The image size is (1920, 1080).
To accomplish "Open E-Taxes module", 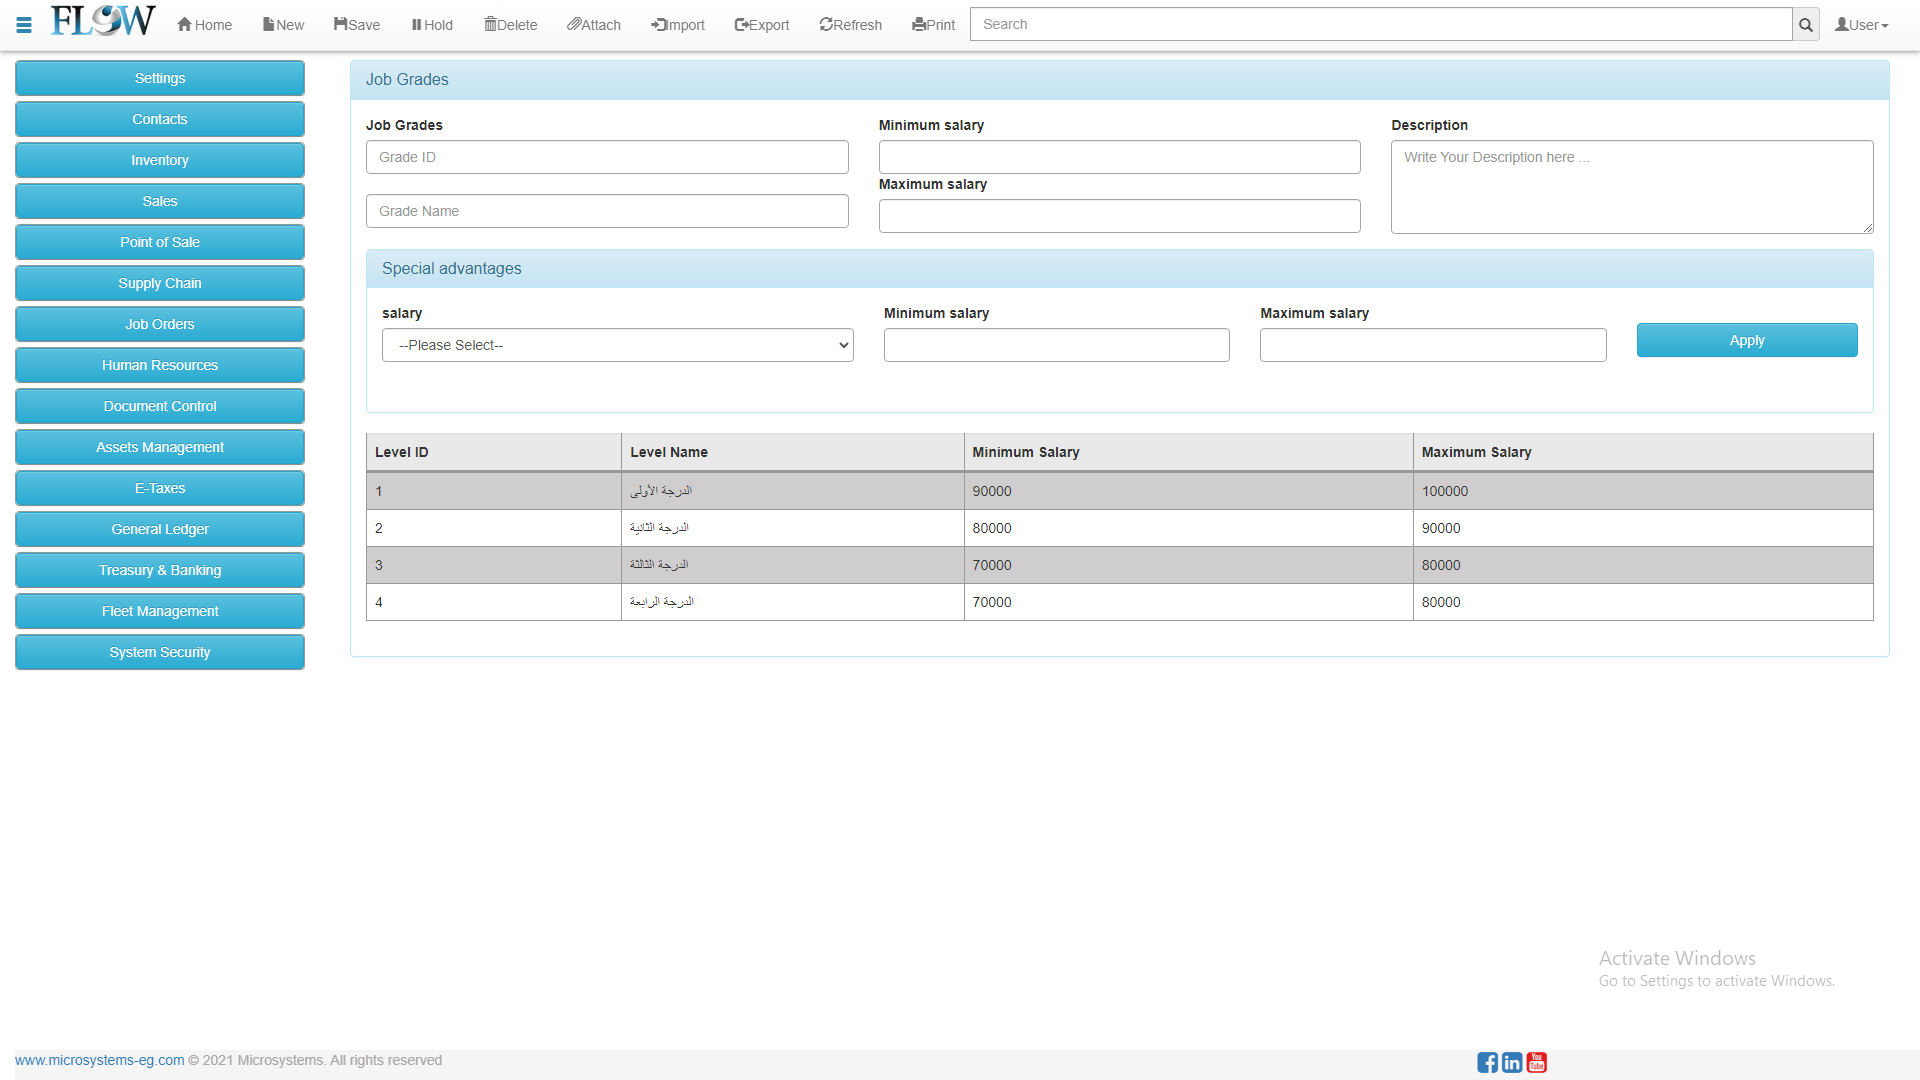I will [160, 488].
